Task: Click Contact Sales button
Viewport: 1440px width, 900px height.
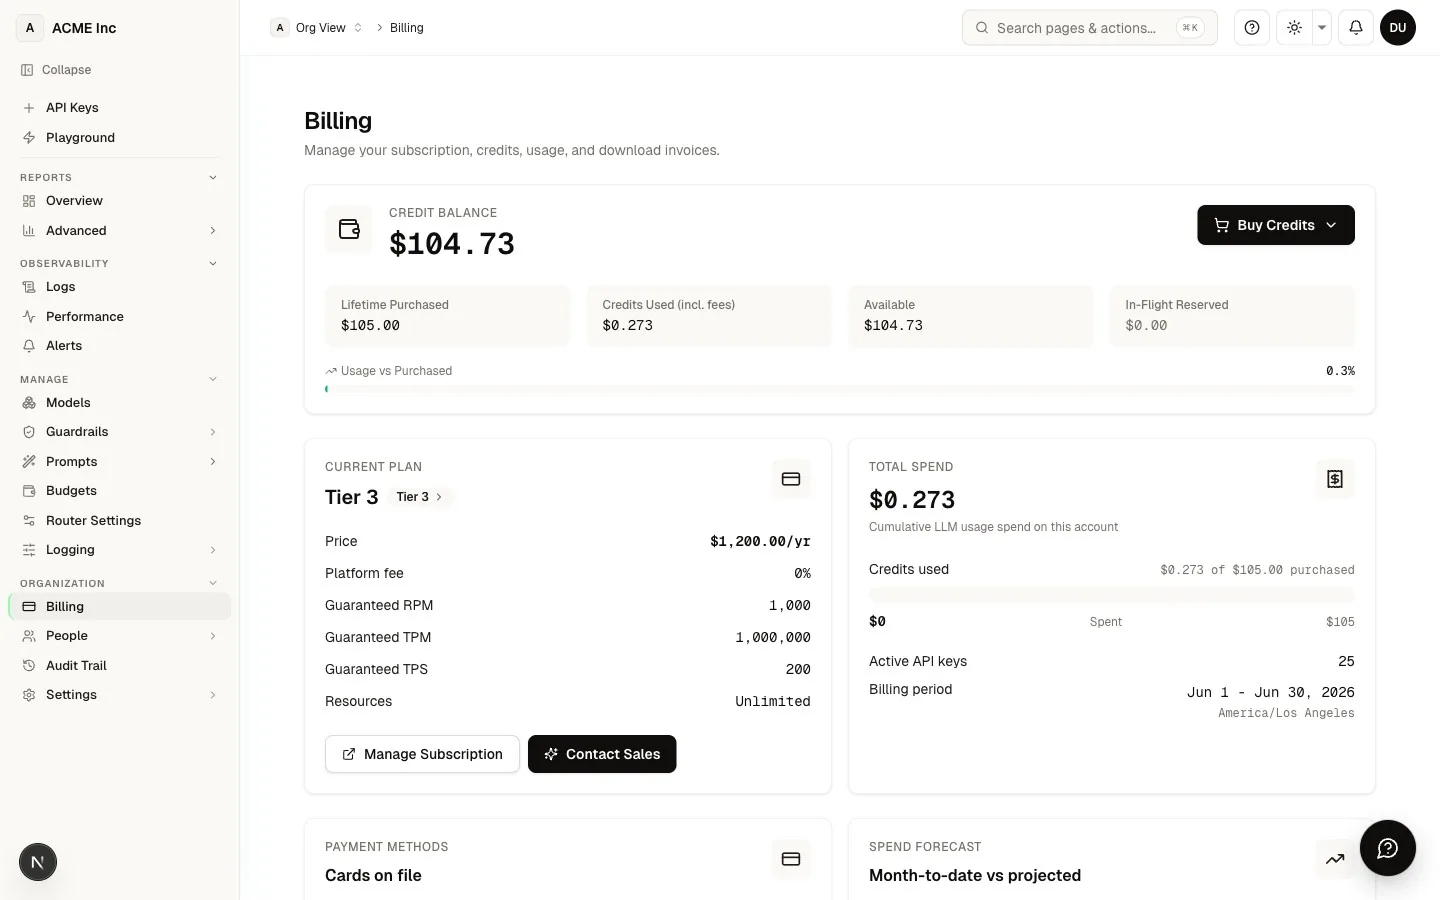Action: pos(602,754)
